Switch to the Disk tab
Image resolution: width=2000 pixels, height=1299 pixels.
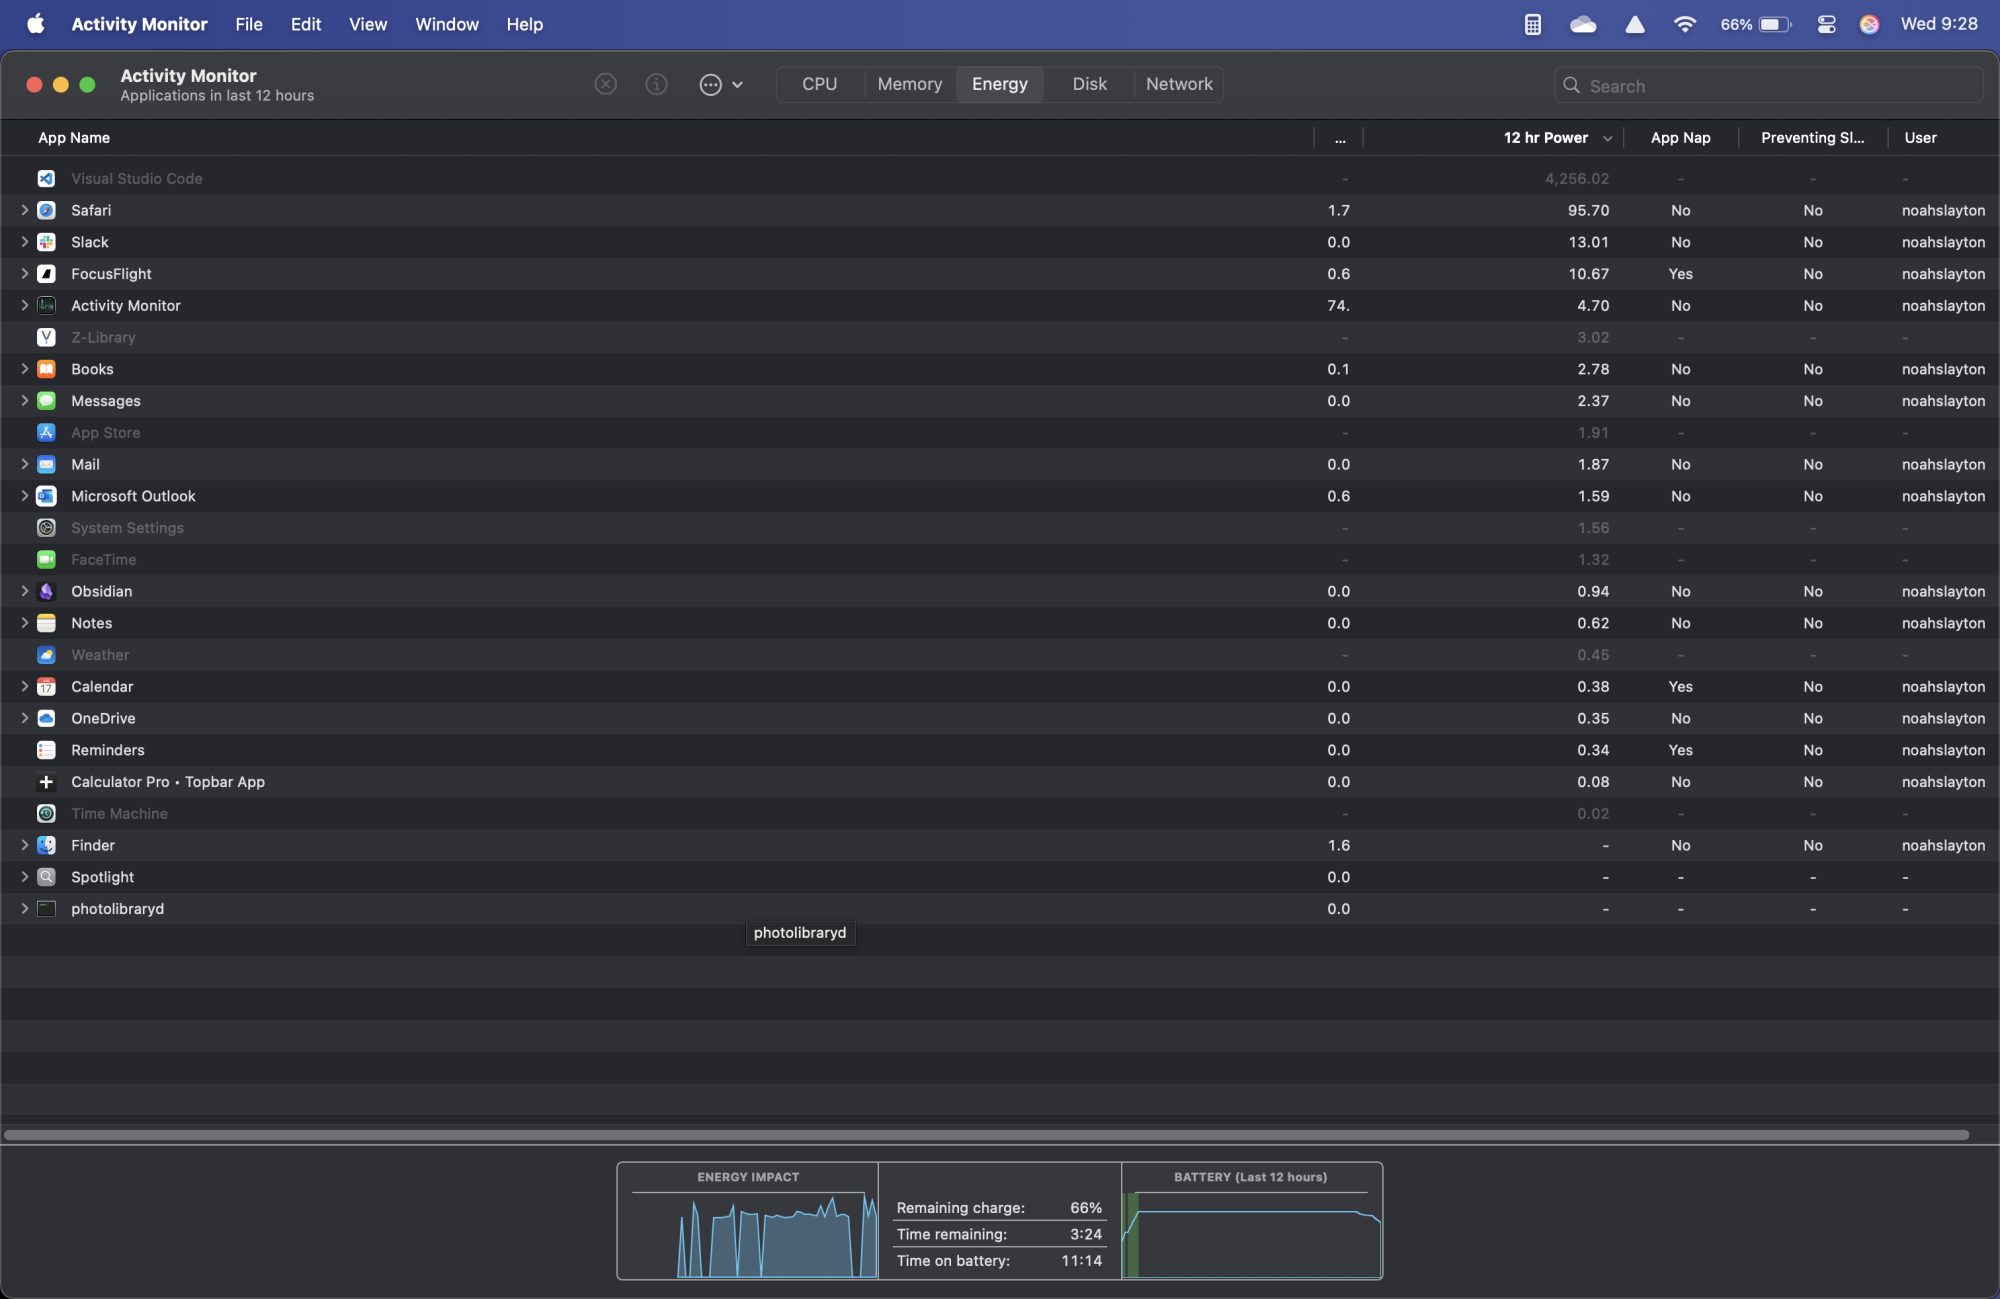pos(1089,84)
